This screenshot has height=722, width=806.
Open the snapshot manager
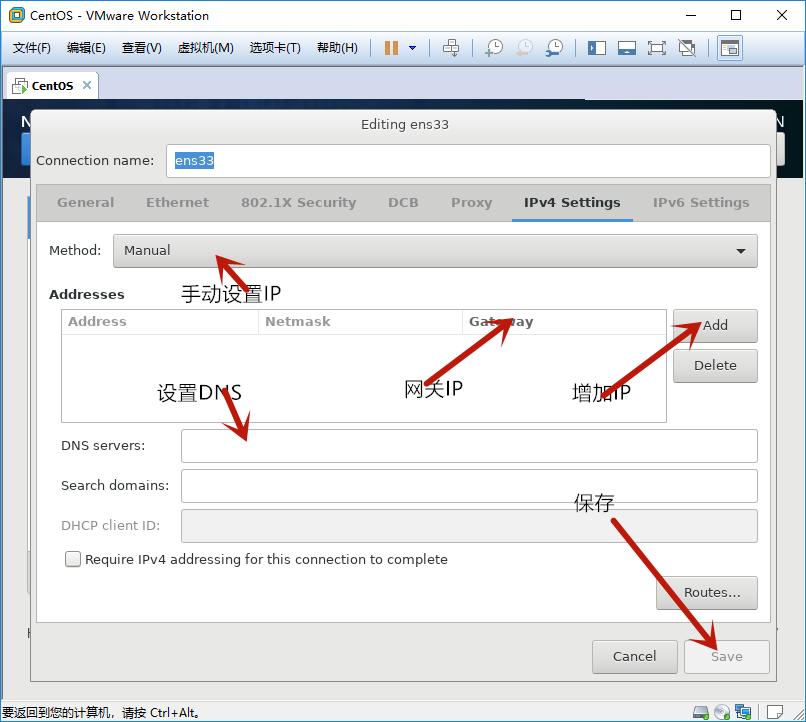pyautogui.click(x=554, y=48)
